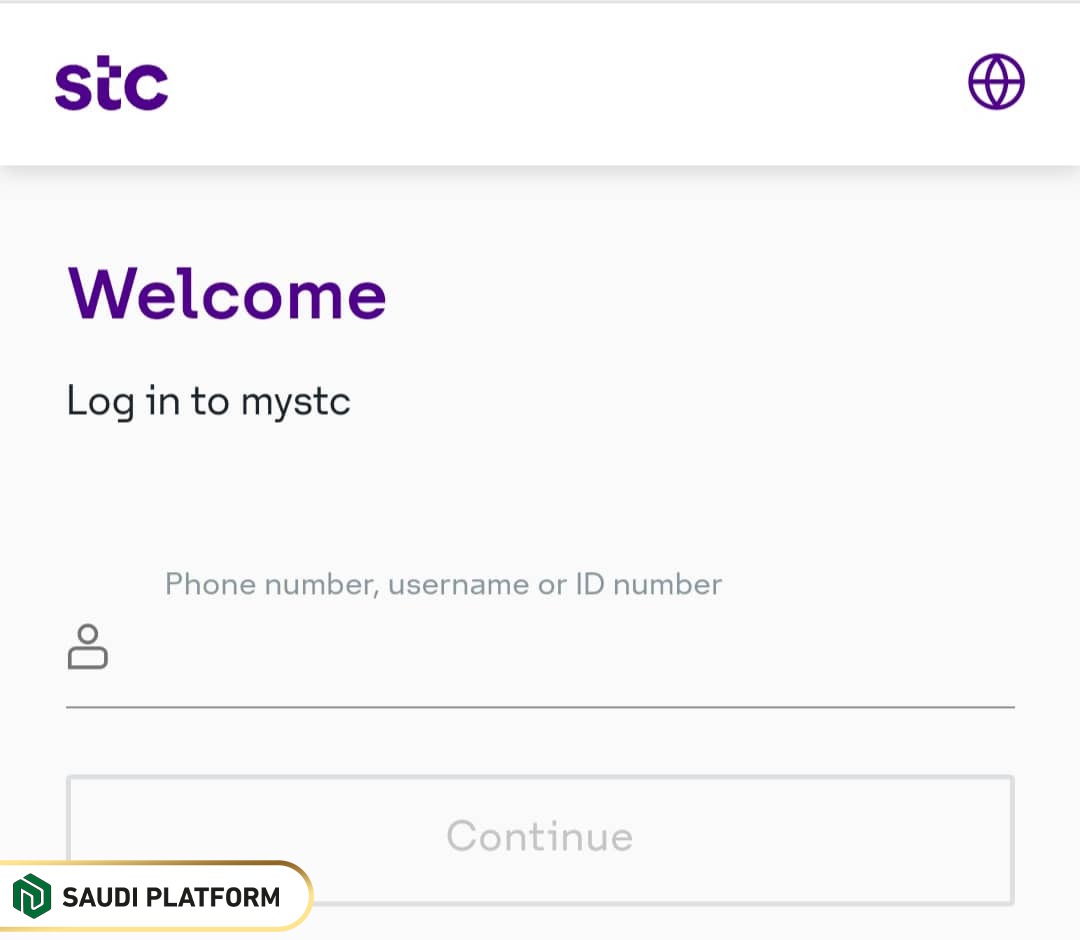Click the greyed-out Continue control
Screen dimensions: 1080x940
pyautogui.click(x=540, y=838)
